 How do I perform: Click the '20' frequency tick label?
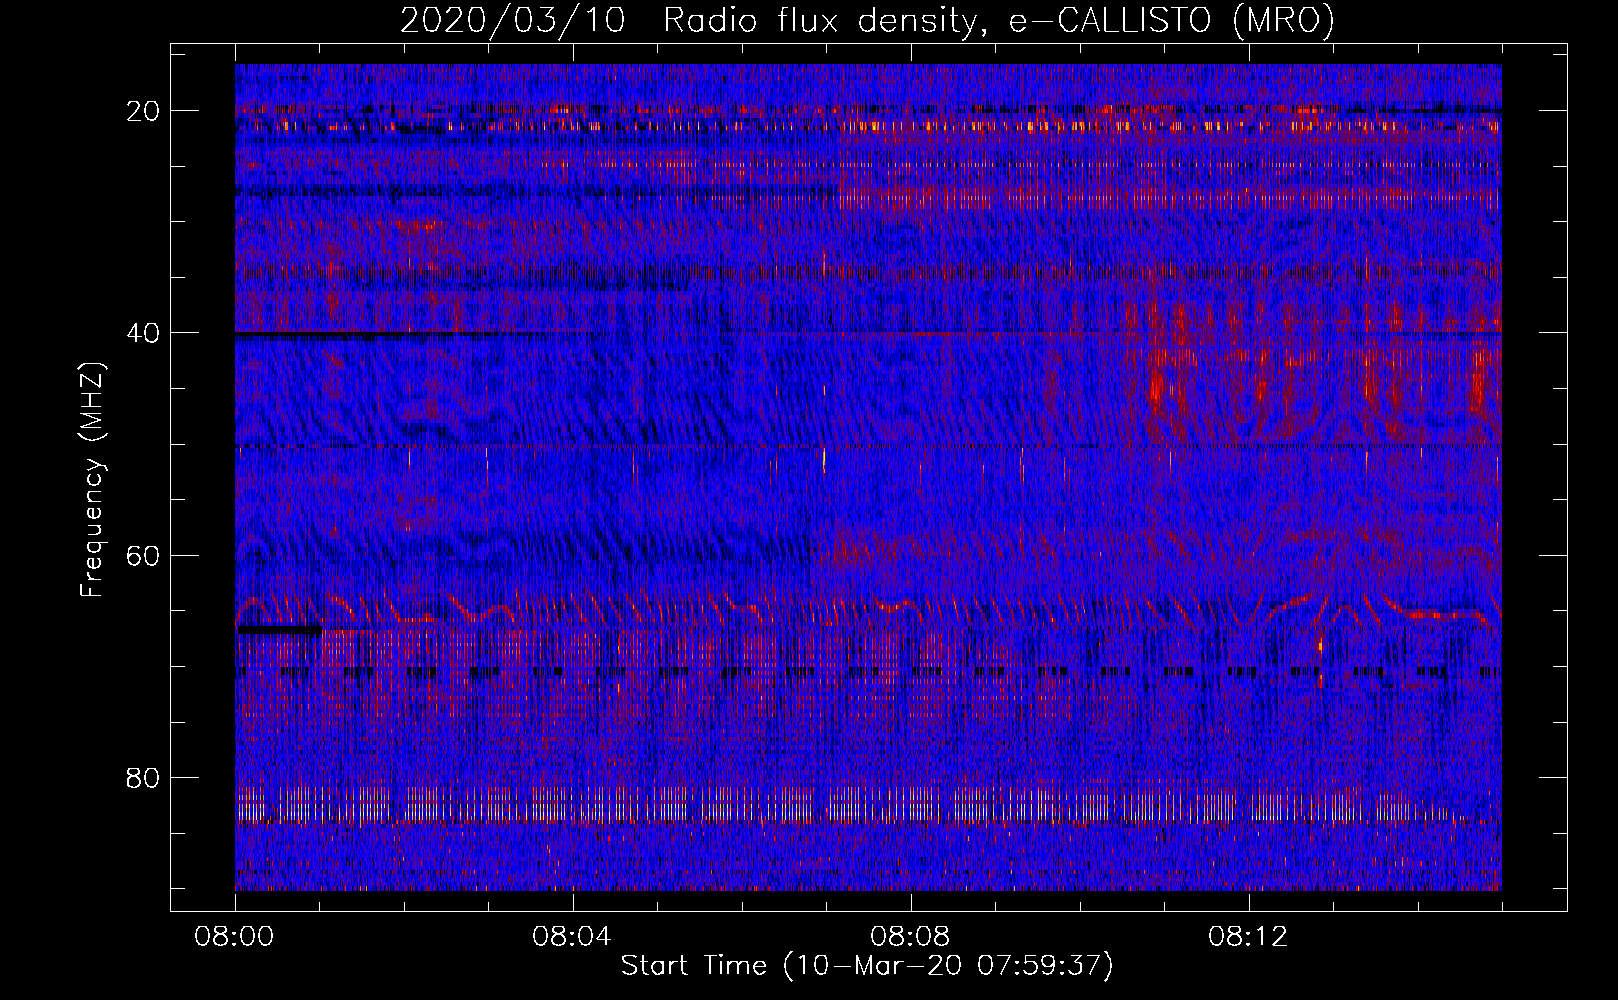tap(144, 111)
